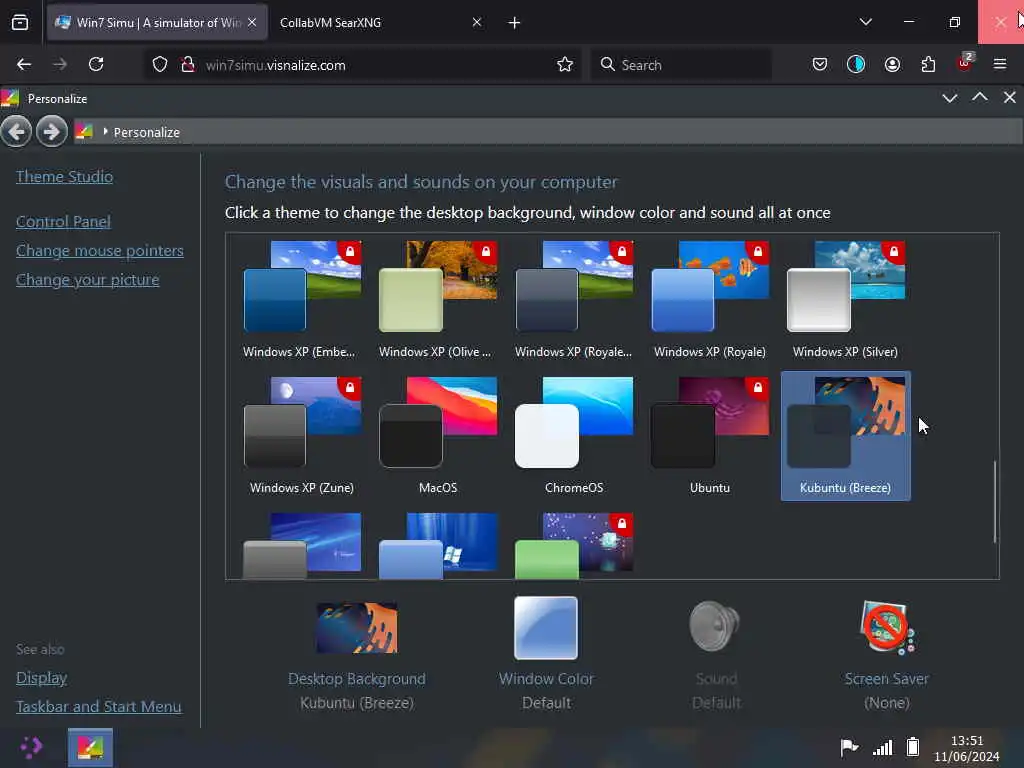Click the Kubuntu (Breeze) theme
The height and width of the screenshot is (768, 1024).
[x=846, y=436]
